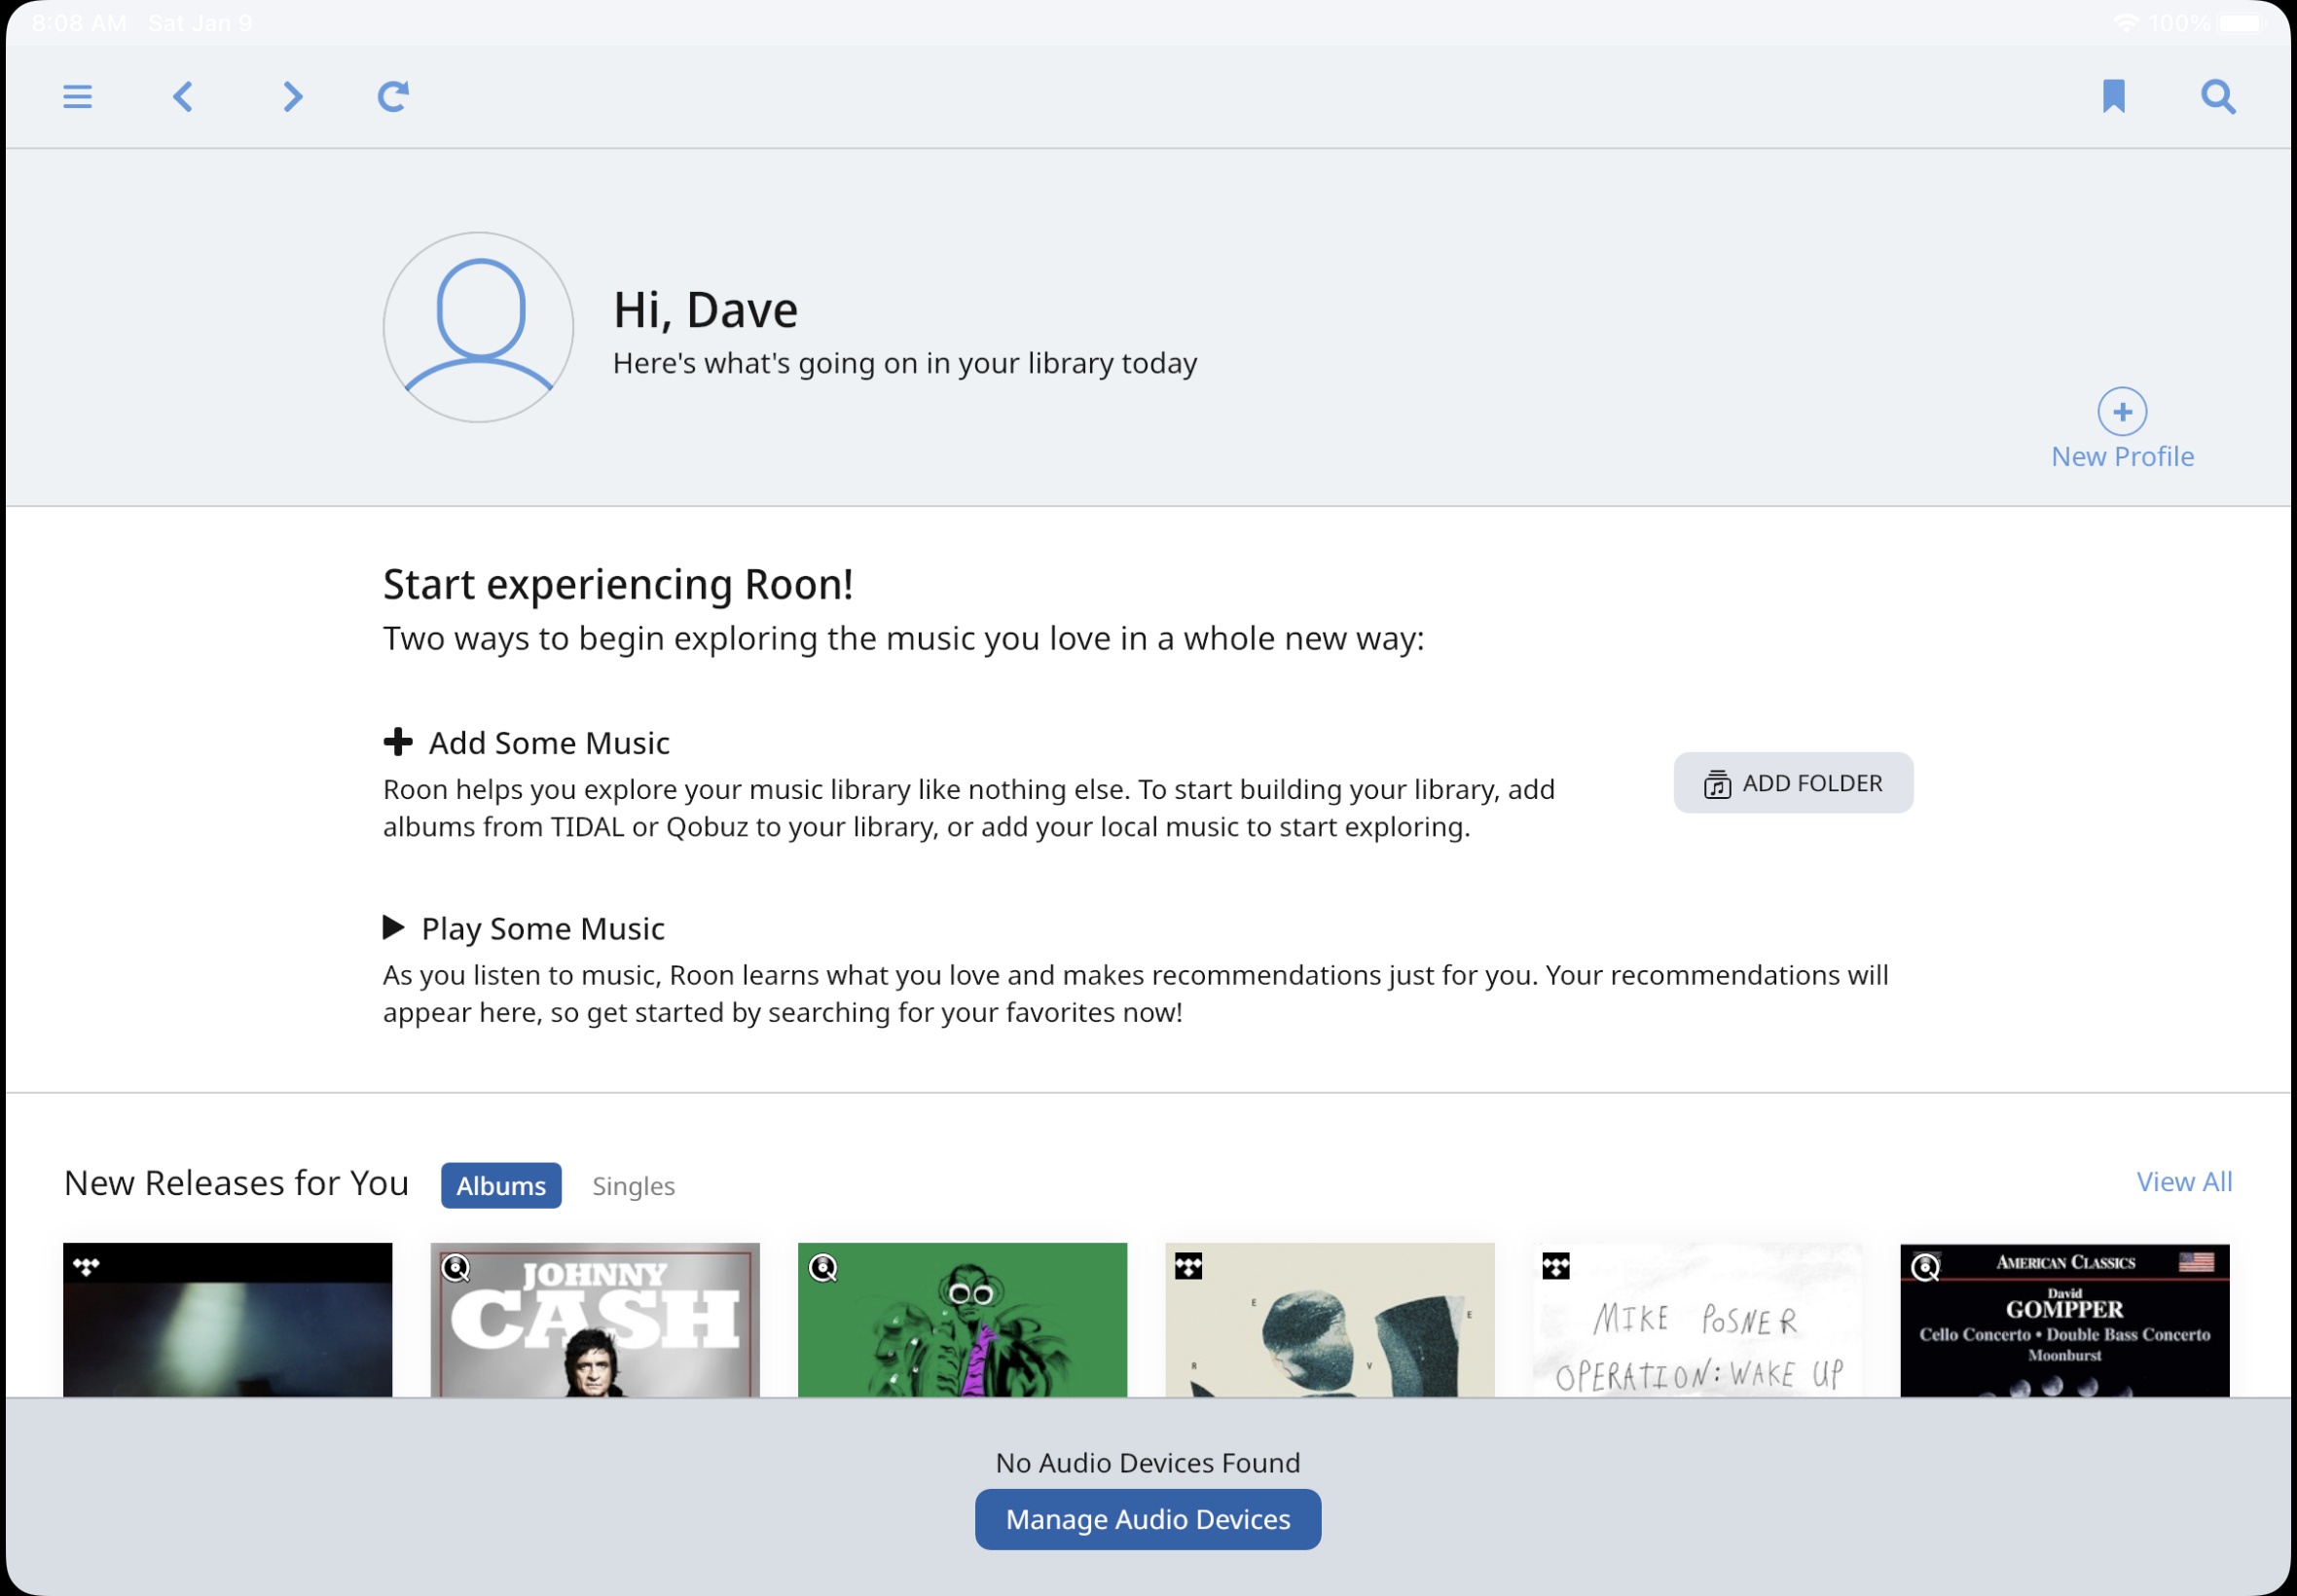Click the 'Play Some Music' heading
Viewport: 2297px width, 1596px height.
(543, 929)
